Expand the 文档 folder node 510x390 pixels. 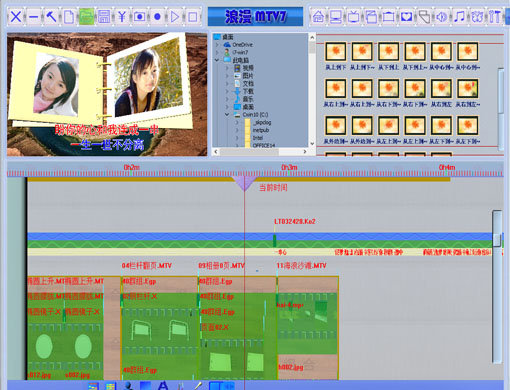(x=227, y=84)
